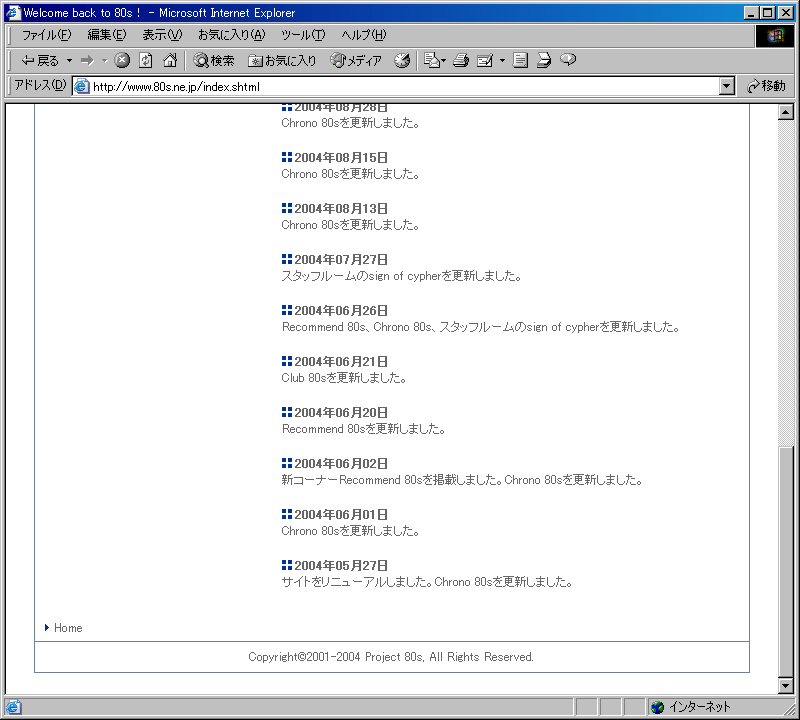
Task: Click the Recommend 80sを更新しました text line
Action: (x=364, y=429)
